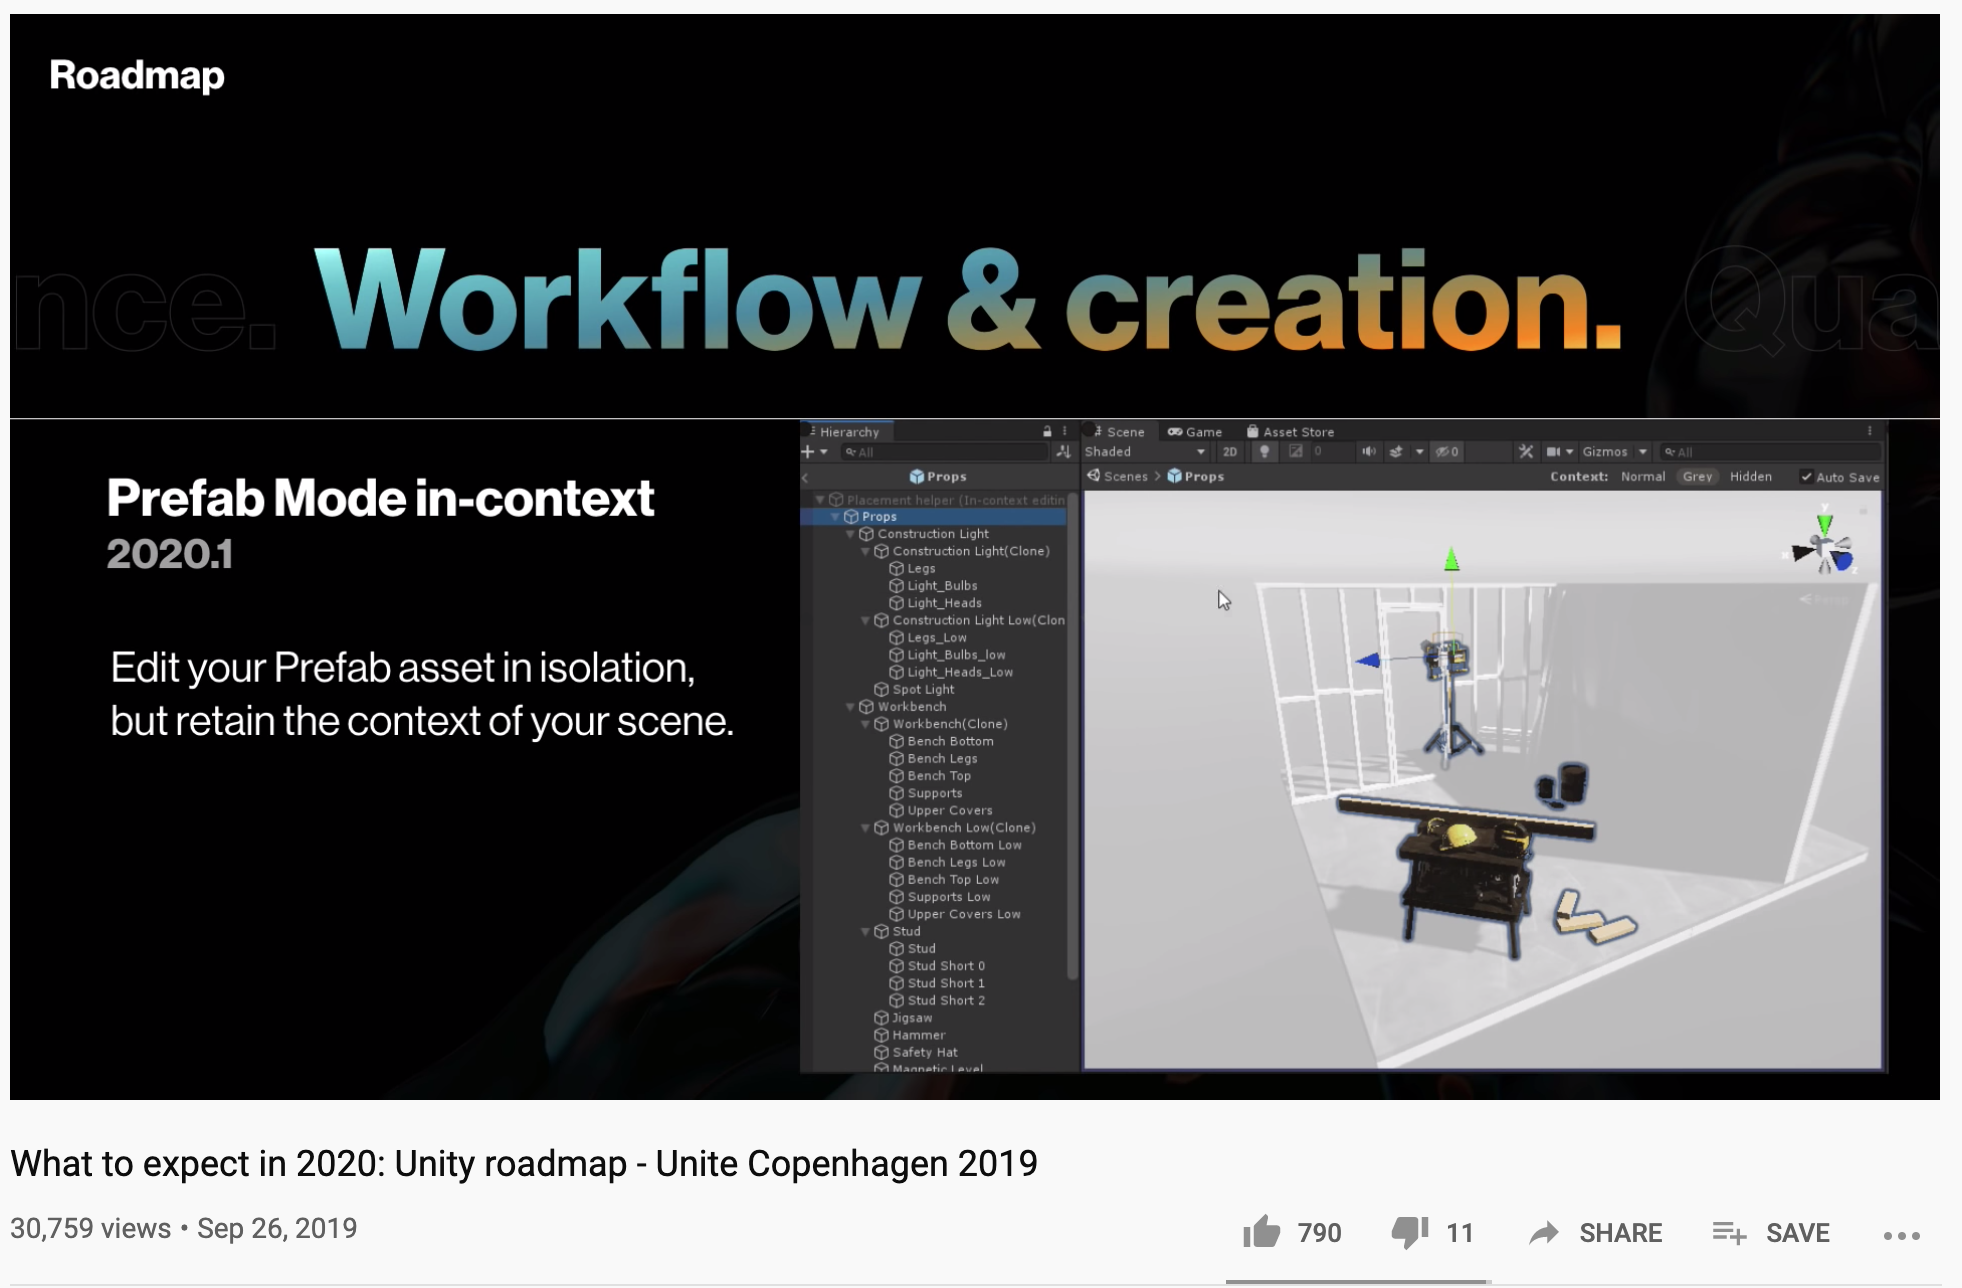
Task: Click the blue Z-axis move arrow
Action: point(1368,660)
